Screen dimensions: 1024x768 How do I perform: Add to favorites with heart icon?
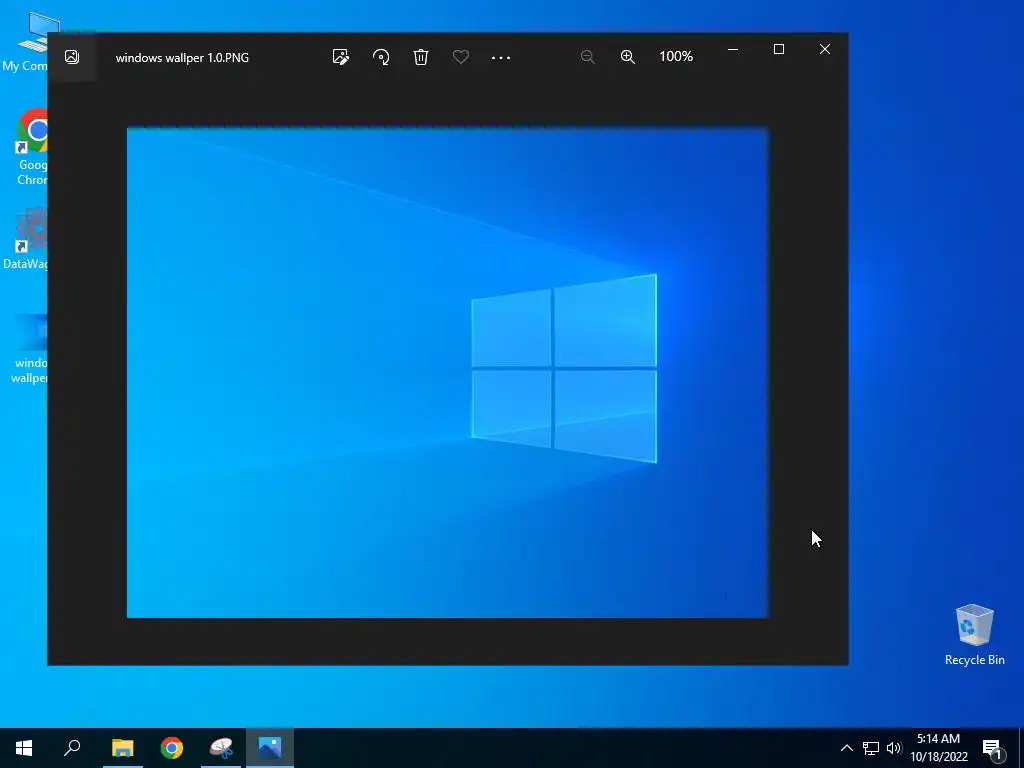tap(460, 57)
